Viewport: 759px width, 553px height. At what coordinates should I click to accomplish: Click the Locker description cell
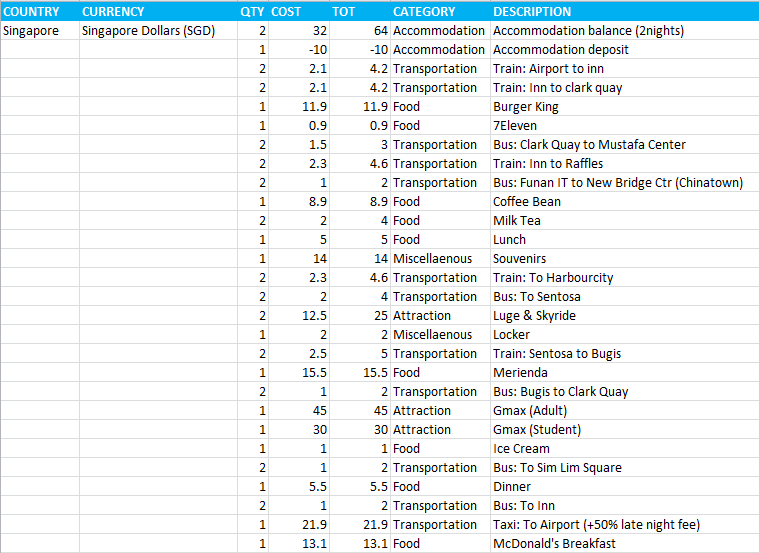[x=624, y=334]
